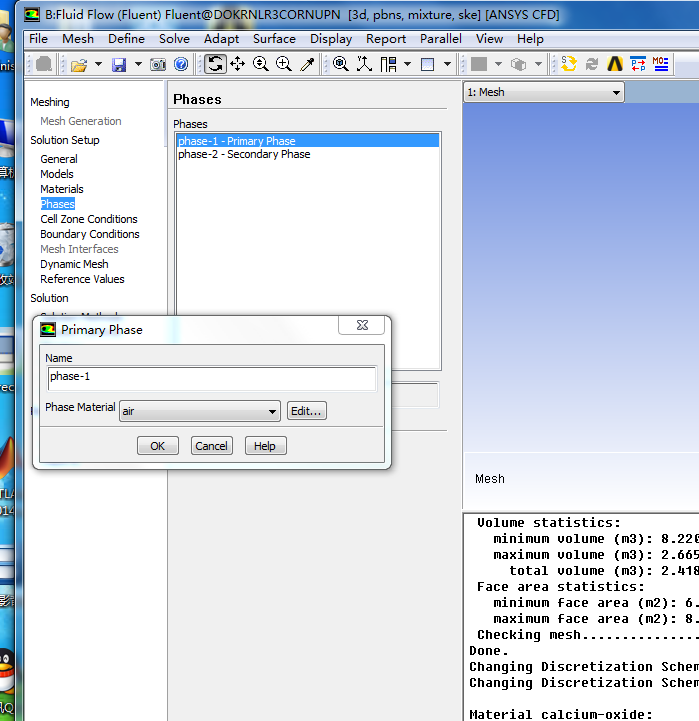Select Dynamic Mesh in the tree
Screen dimensions: 699x721
[74, 264]
